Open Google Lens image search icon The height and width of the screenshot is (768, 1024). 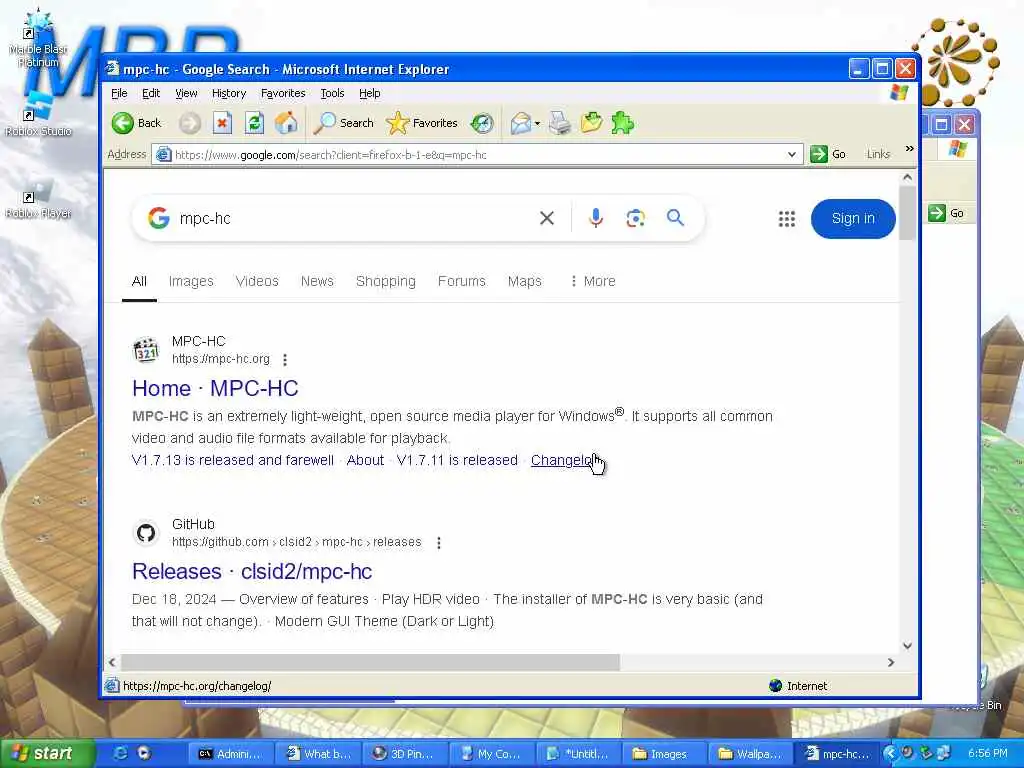(635, 218)
